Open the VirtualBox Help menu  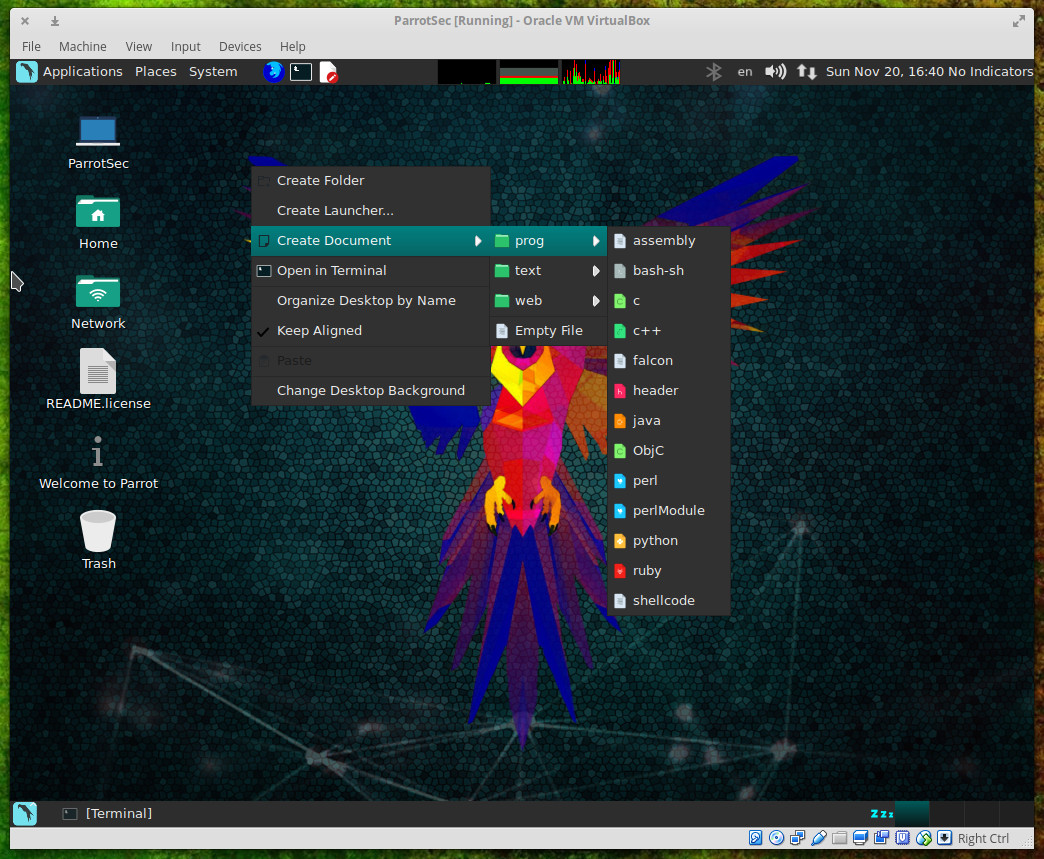click(292, 47)
